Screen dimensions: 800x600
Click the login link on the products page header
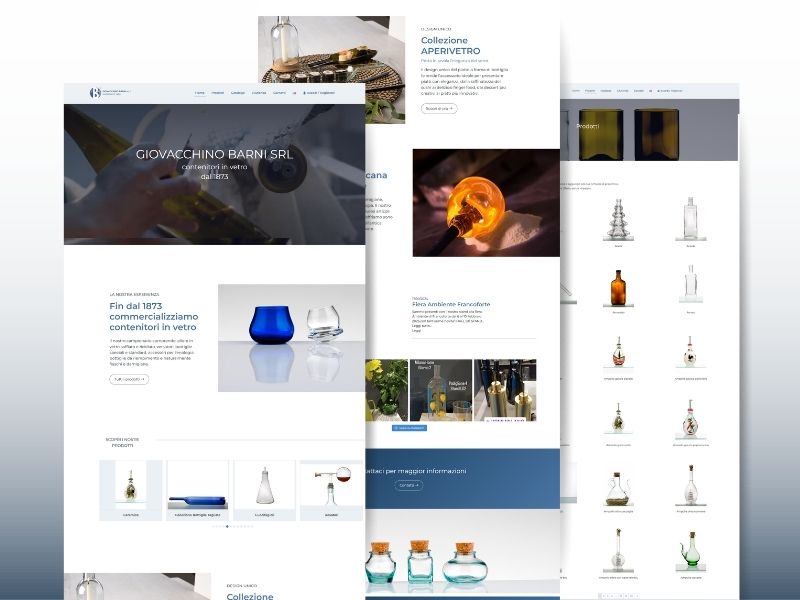tap(669, 91)
